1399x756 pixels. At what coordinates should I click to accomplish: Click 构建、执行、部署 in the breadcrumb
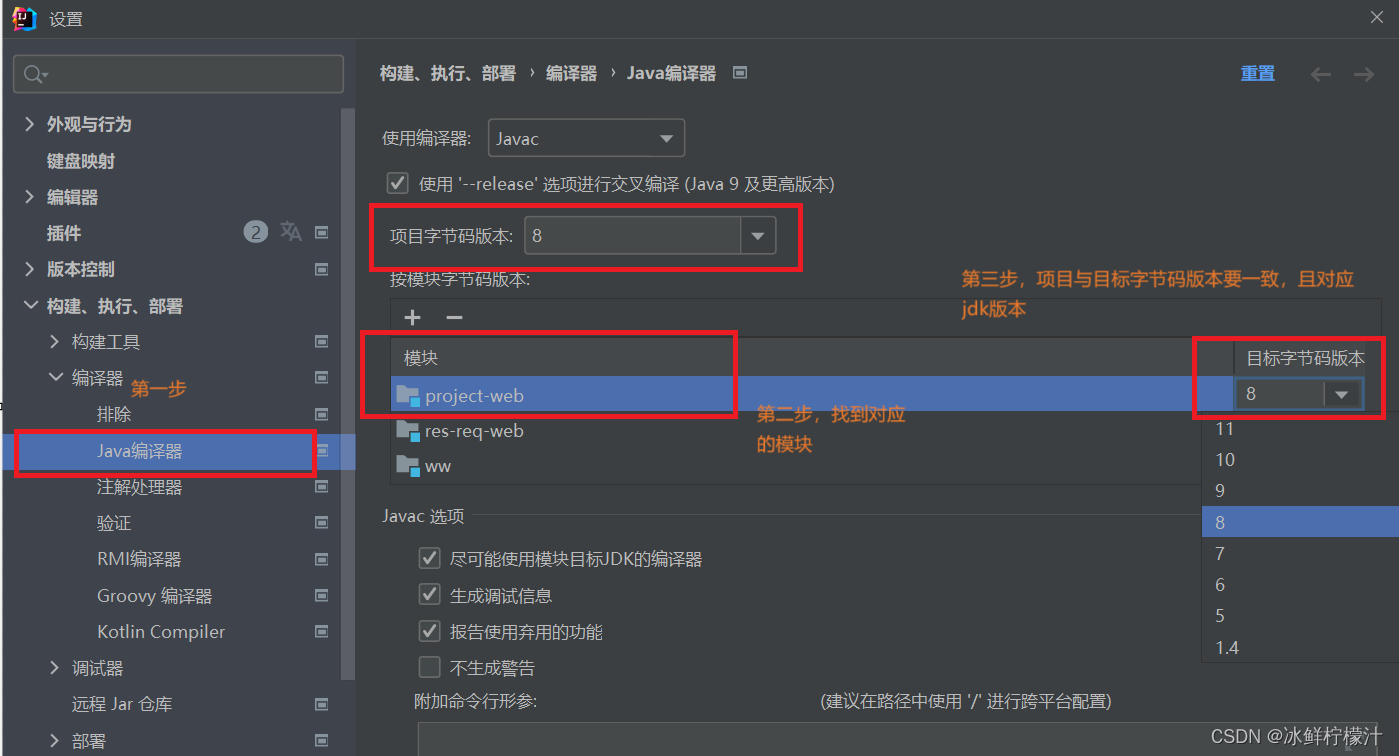[x=448, y=73]
